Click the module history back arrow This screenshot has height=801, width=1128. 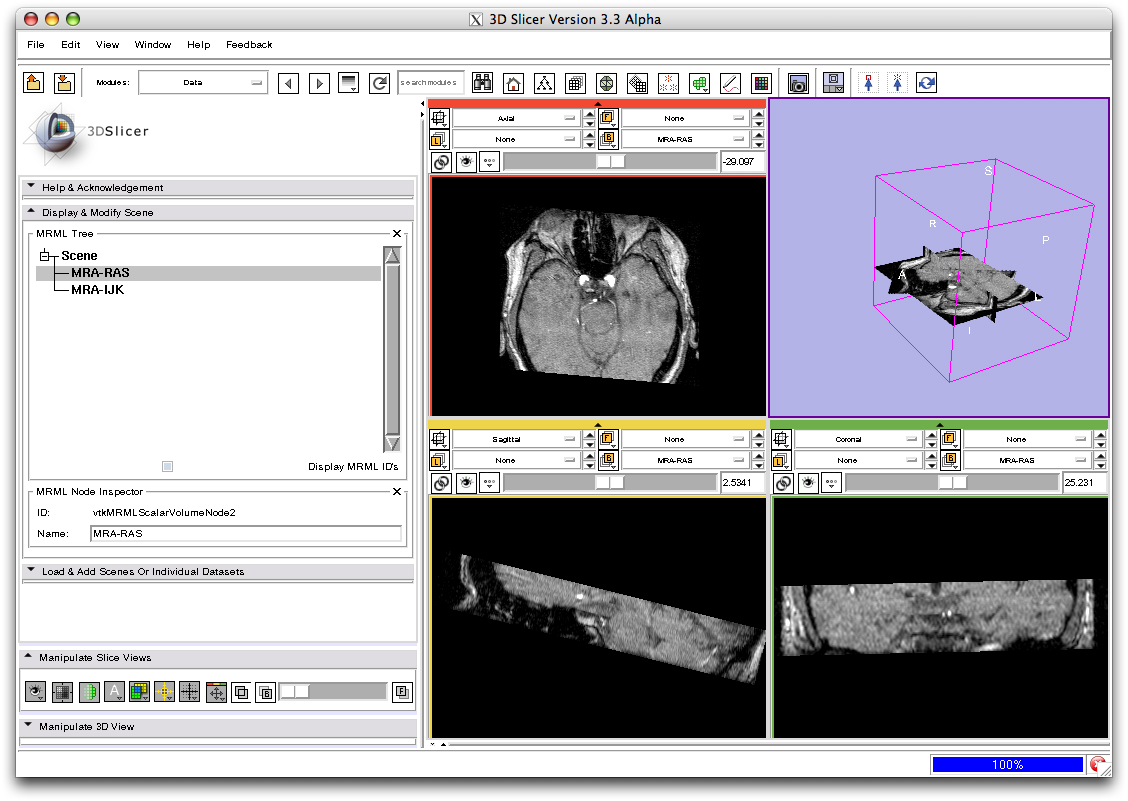(x=288, y=84)
